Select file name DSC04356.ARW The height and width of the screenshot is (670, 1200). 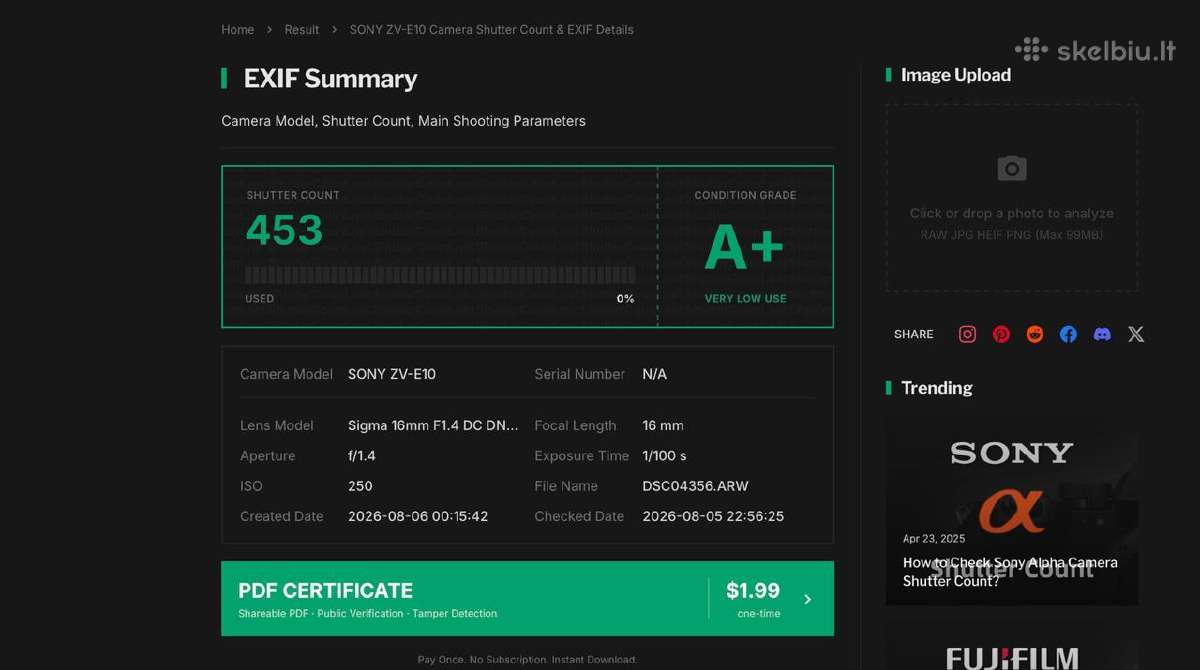tap(695, 486)
